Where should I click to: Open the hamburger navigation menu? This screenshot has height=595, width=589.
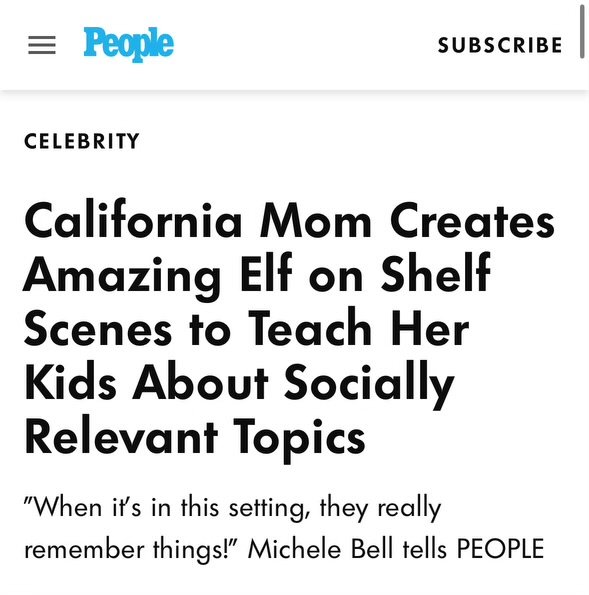pos(42,45)
